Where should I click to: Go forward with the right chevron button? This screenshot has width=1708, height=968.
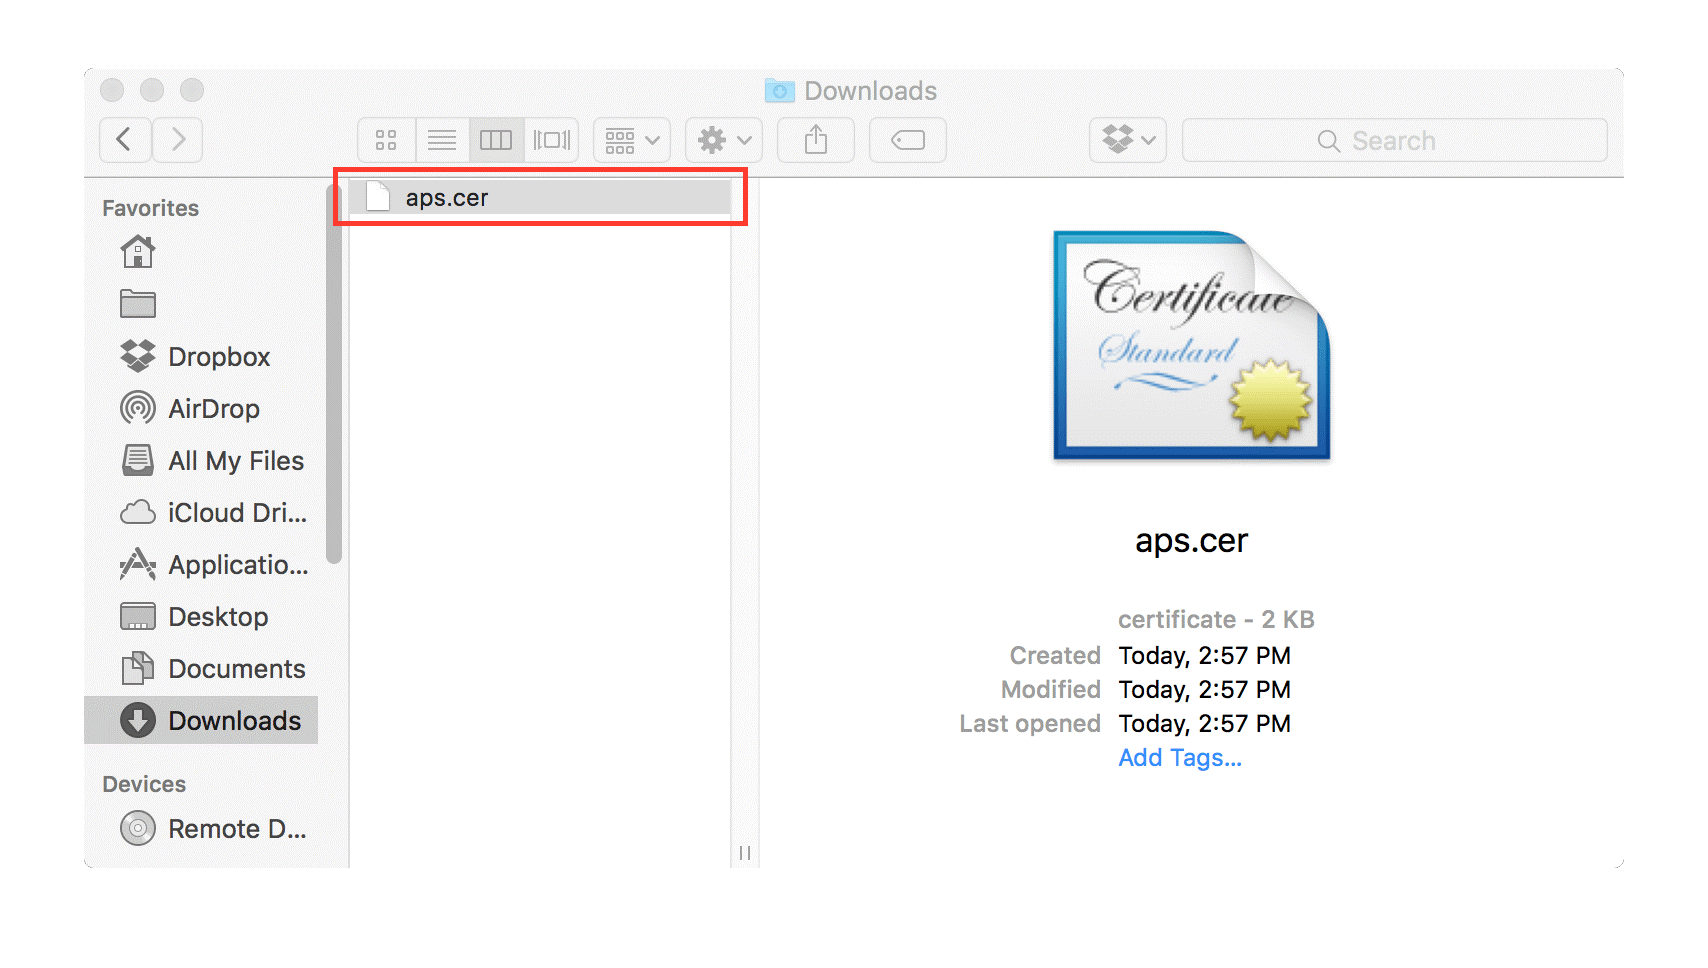coord(178,140)
